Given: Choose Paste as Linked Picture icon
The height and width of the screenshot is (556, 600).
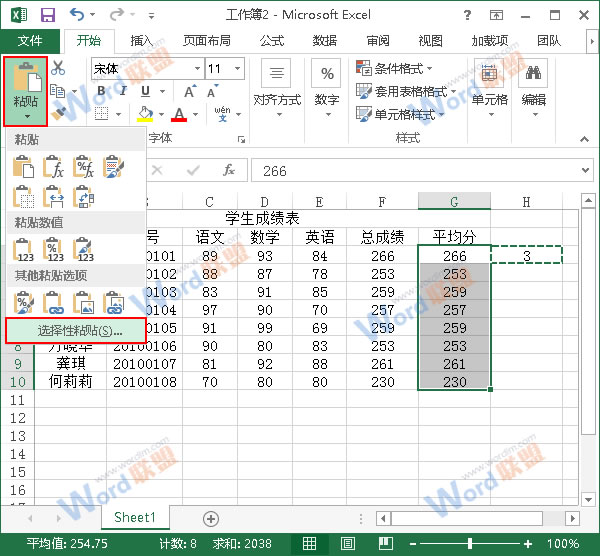Looking at the screenshot, I should [114, 303].
